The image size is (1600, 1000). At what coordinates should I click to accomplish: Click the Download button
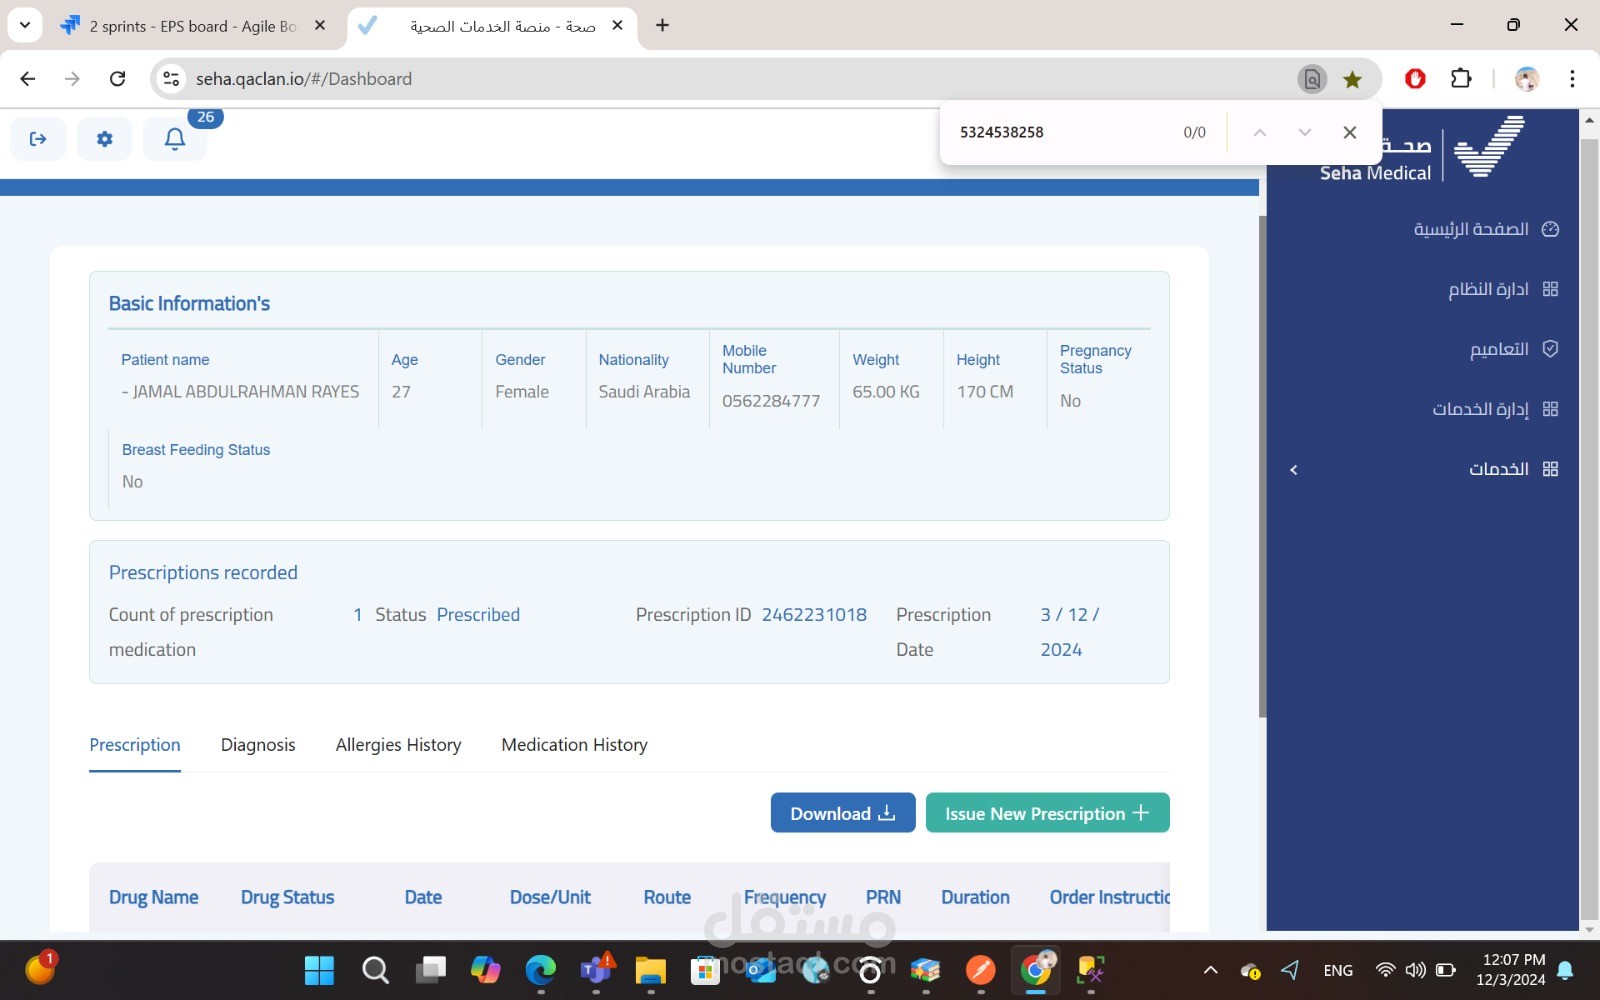[x=843, y=813]
